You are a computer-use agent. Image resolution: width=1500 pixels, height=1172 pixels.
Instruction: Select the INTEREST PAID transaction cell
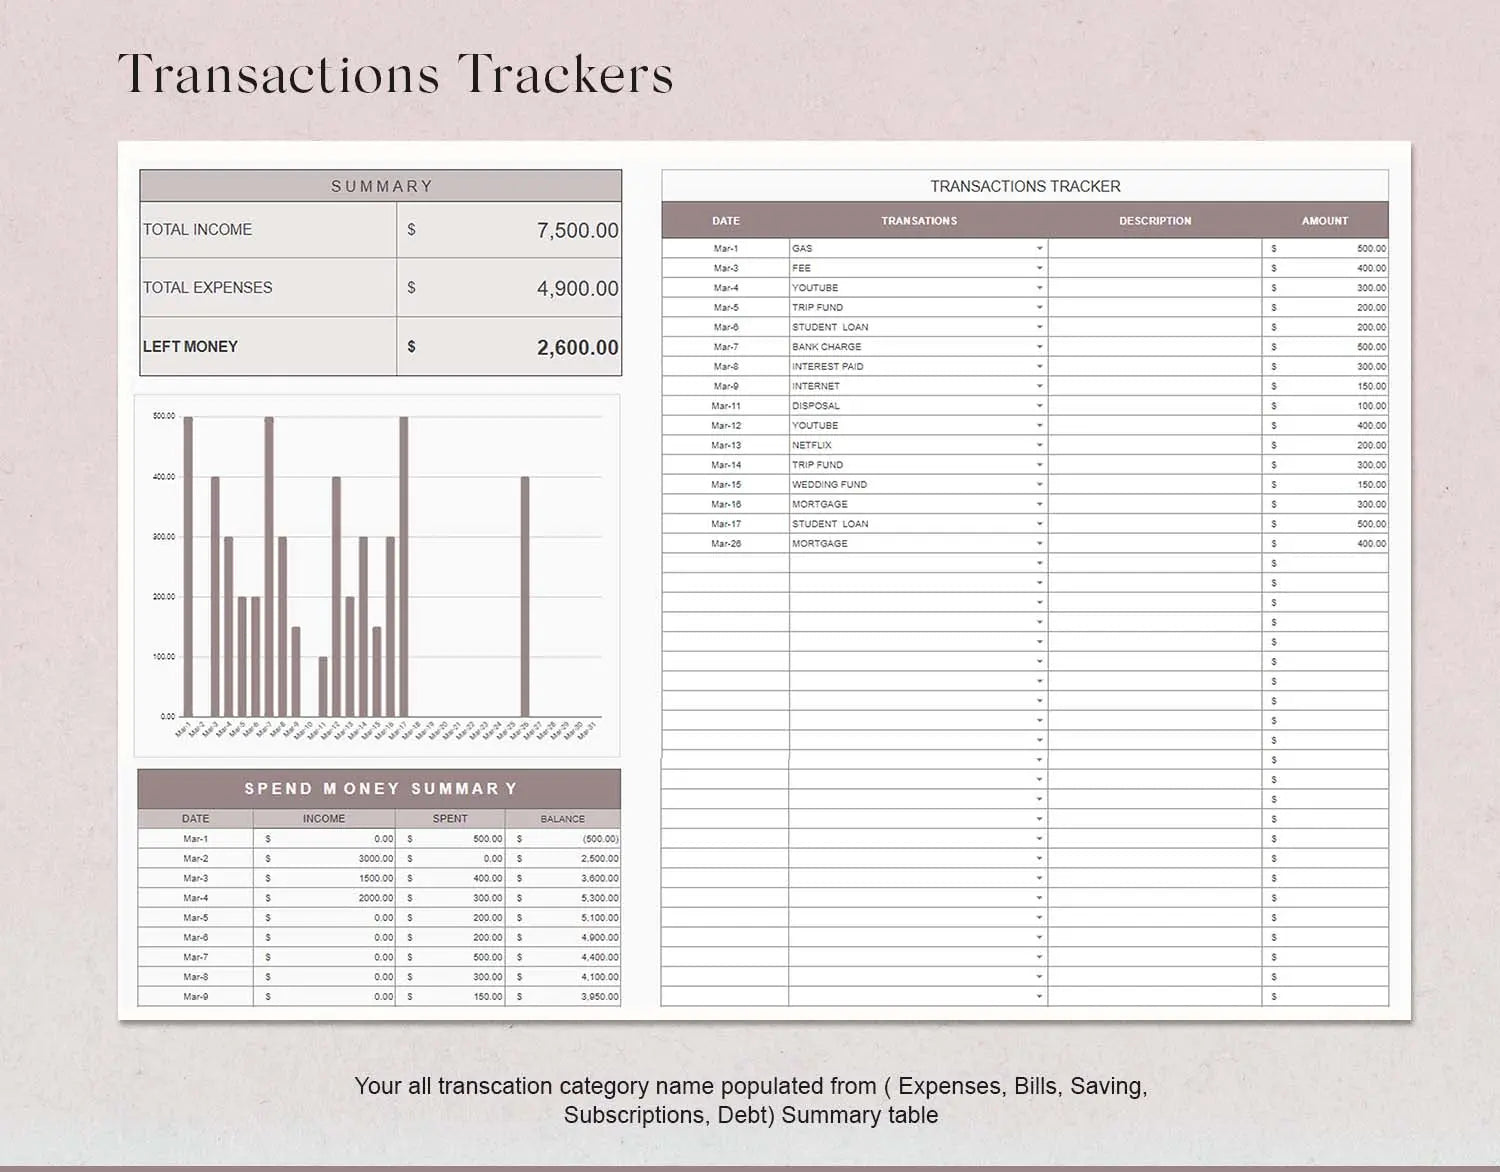919,366
